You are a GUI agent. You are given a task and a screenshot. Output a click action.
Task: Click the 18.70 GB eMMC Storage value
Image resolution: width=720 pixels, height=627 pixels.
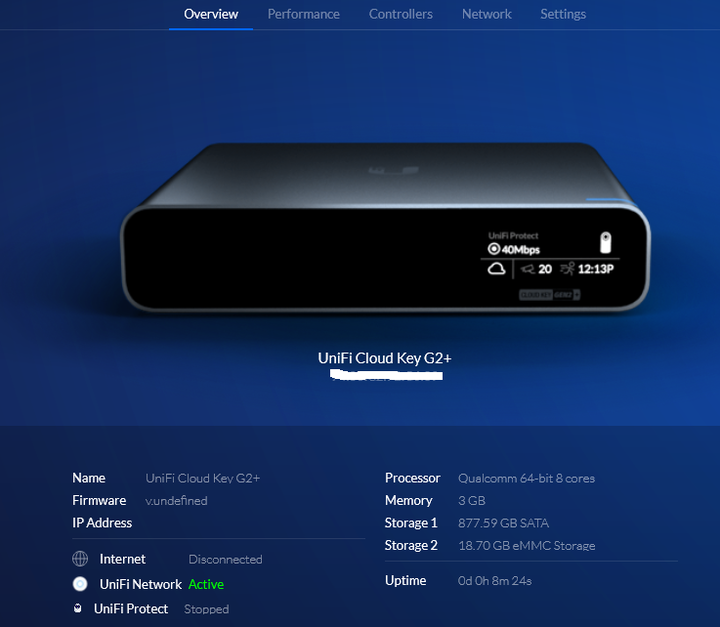(527, 546)
